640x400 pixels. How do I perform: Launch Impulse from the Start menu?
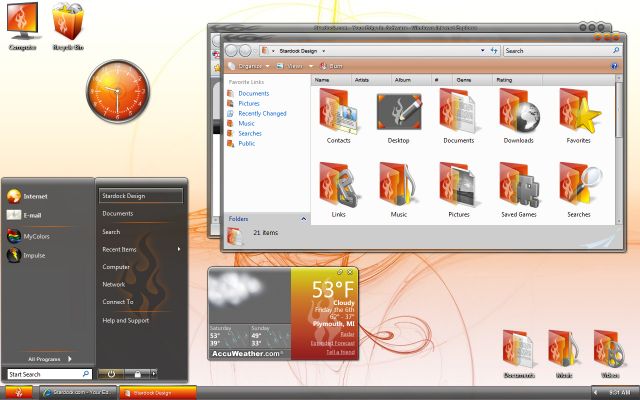pyautogui.click(x=26, y=255)
